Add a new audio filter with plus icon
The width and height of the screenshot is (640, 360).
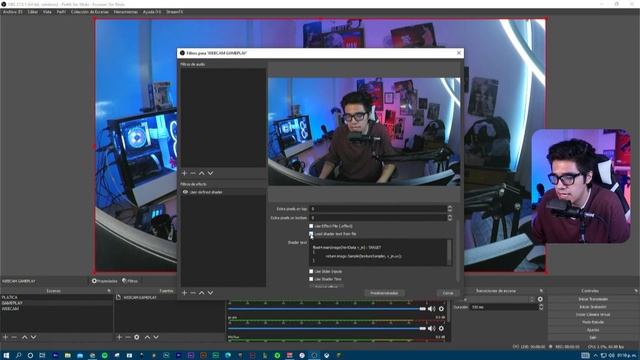184,173
